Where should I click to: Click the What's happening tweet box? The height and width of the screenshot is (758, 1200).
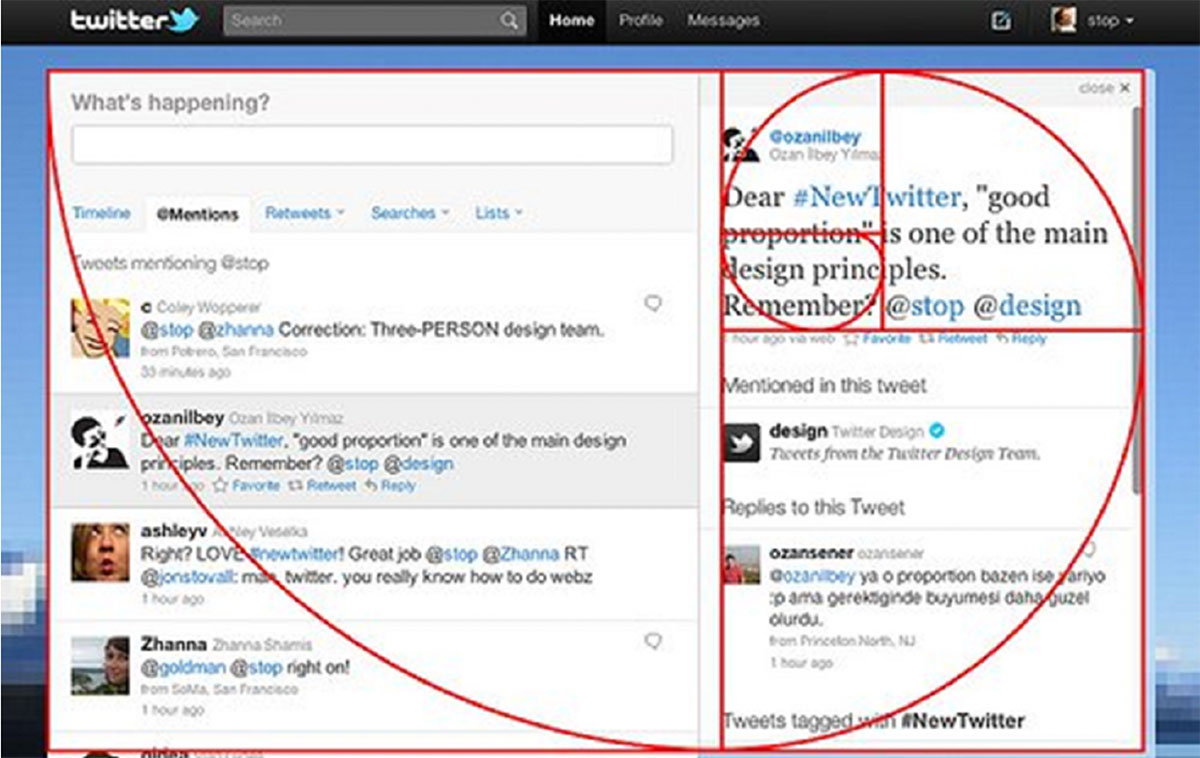(372, 145)
